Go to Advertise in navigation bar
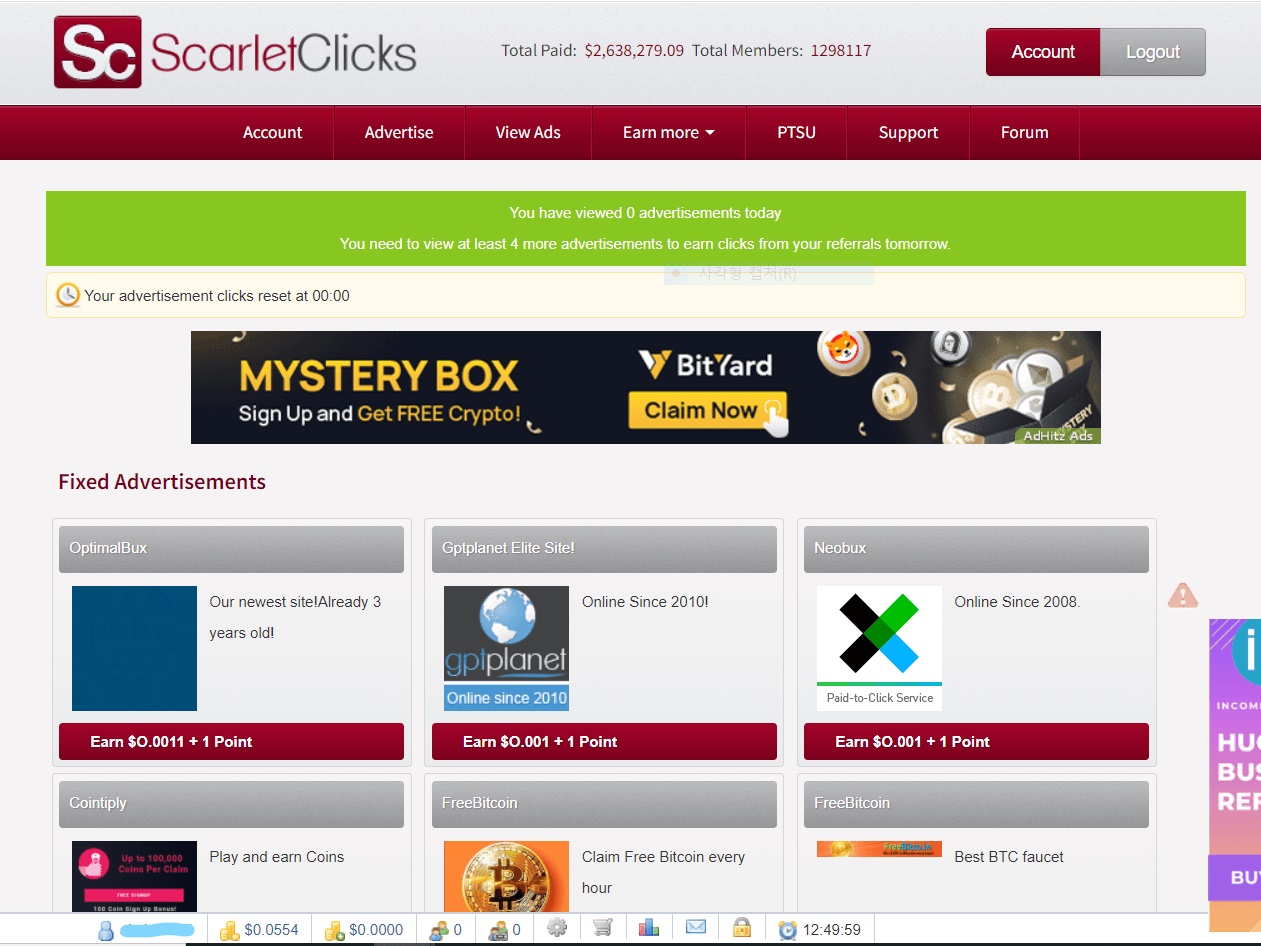 [399, 133]
